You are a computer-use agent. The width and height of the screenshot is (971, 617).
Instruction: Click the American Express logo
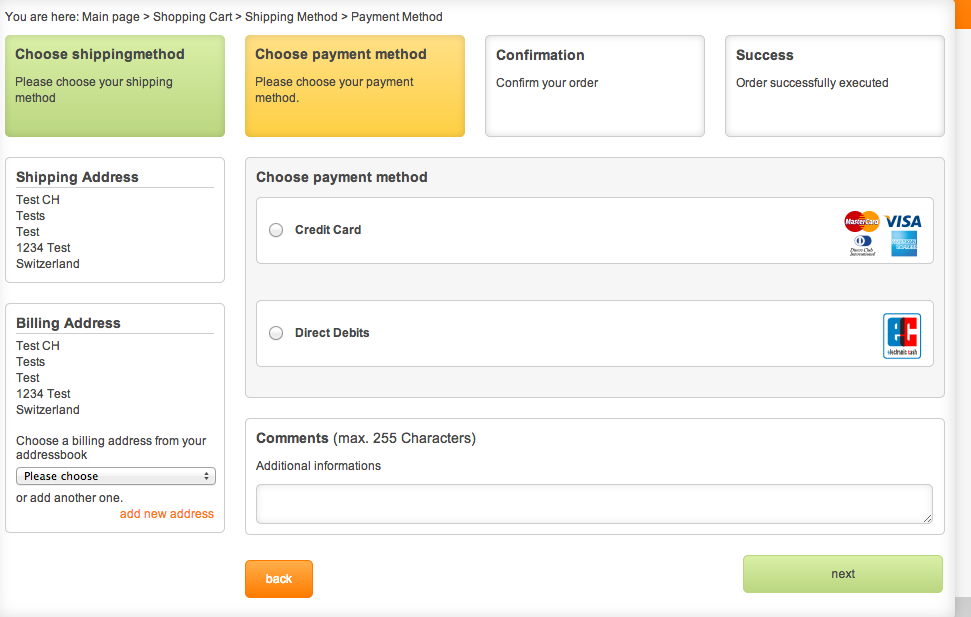[904, 244]
